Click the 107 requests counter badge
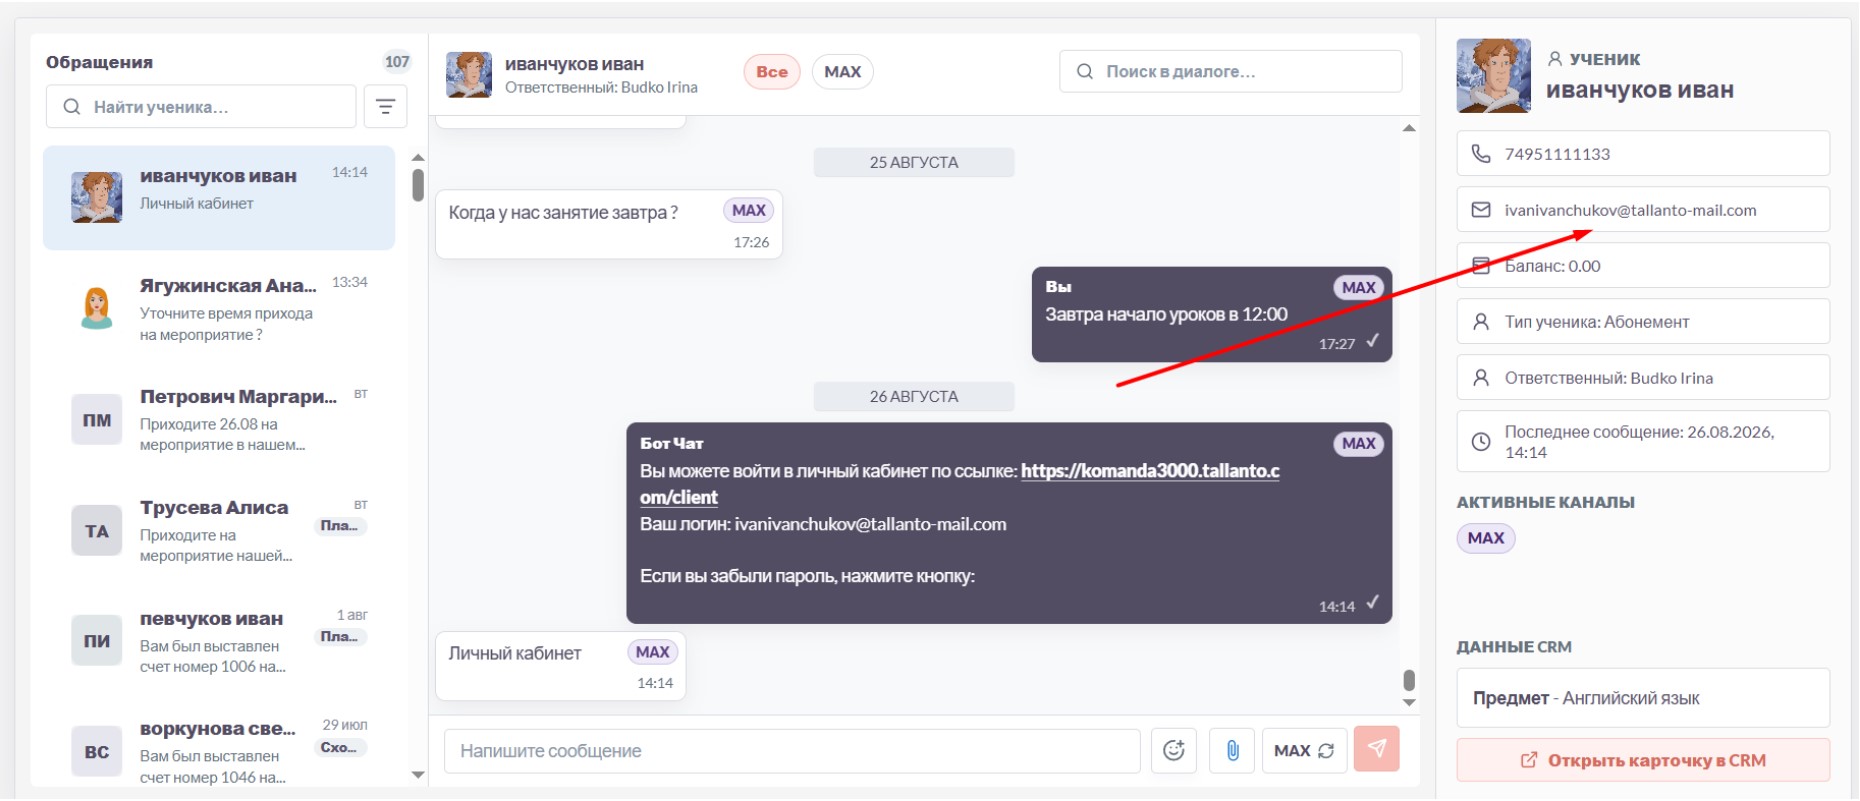The image size is (1860, 801). [397, 62]
